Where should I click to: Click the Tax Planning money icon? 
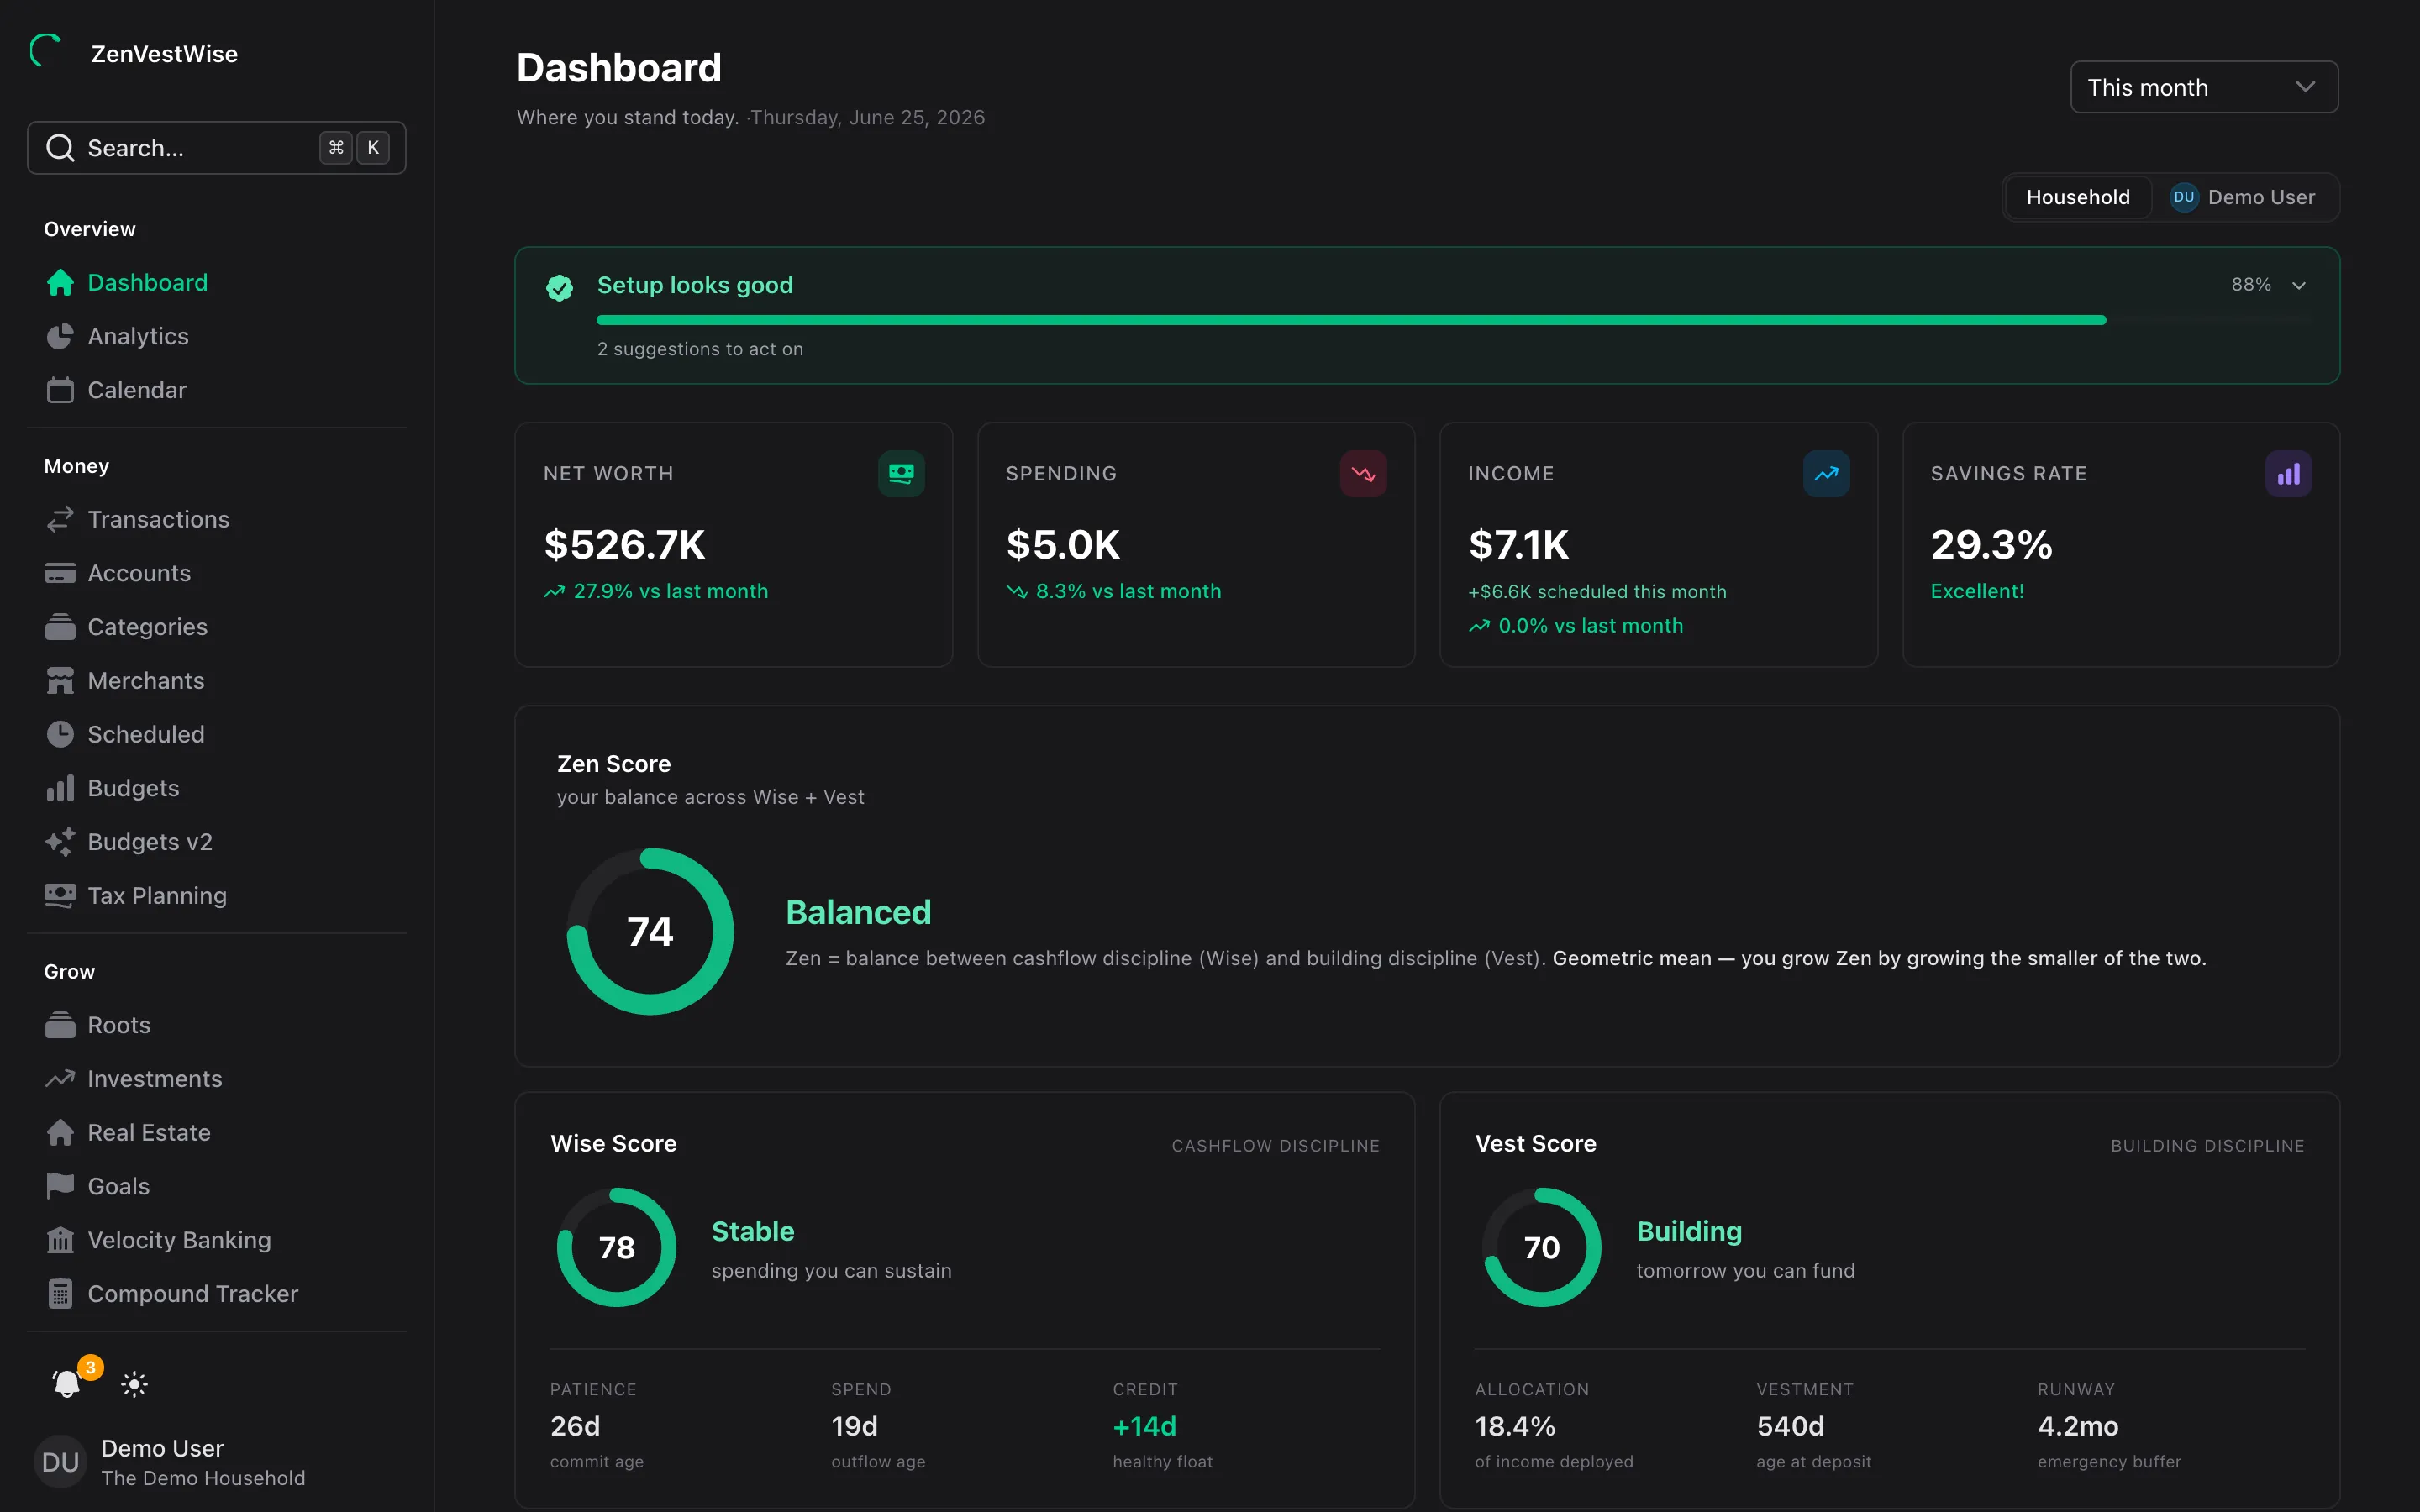point(60,896)
